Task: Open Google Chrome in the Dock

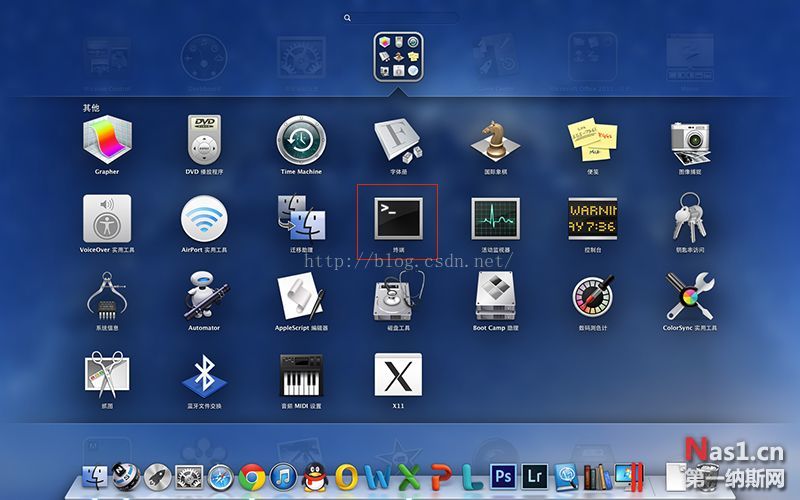Action: [252, 477]
